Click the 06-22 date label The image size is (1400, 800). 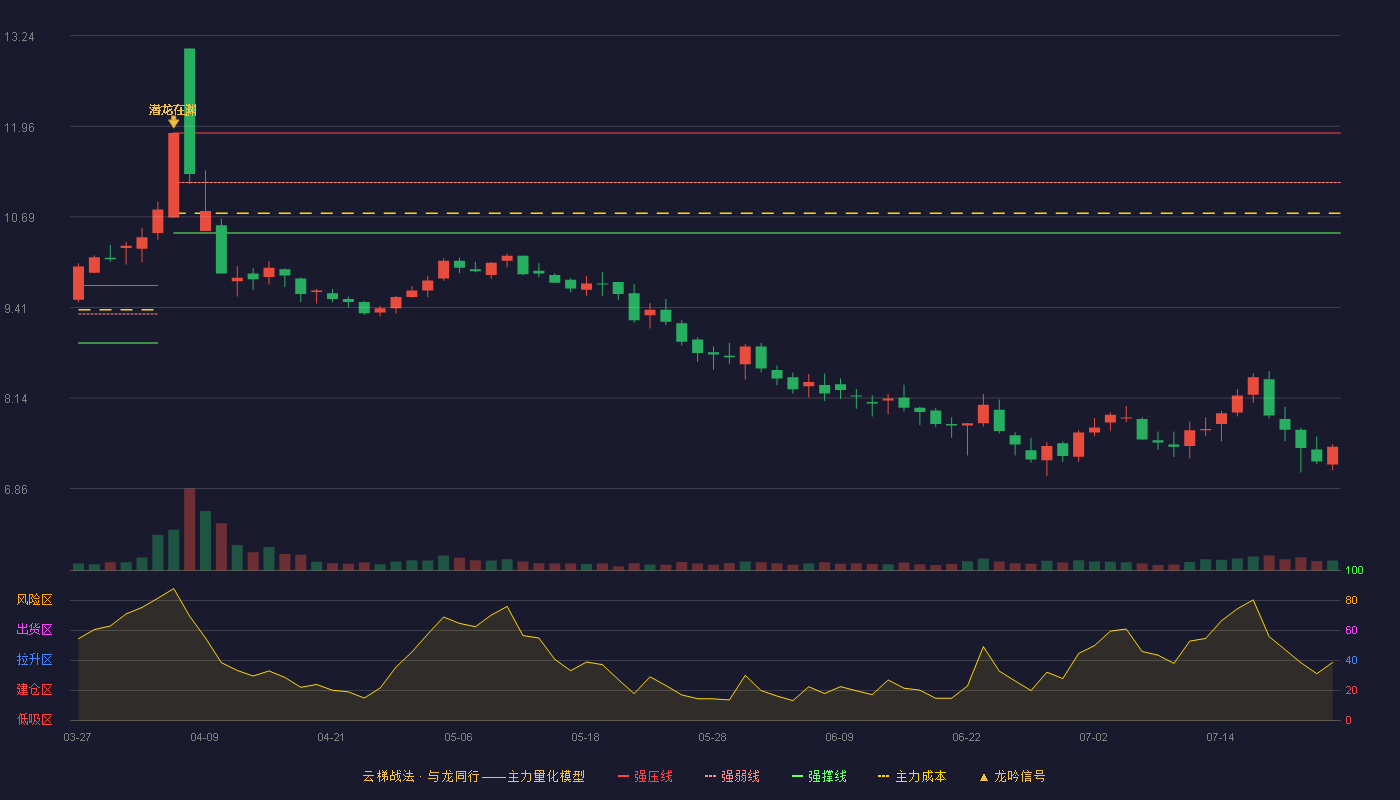click(966, 737)
